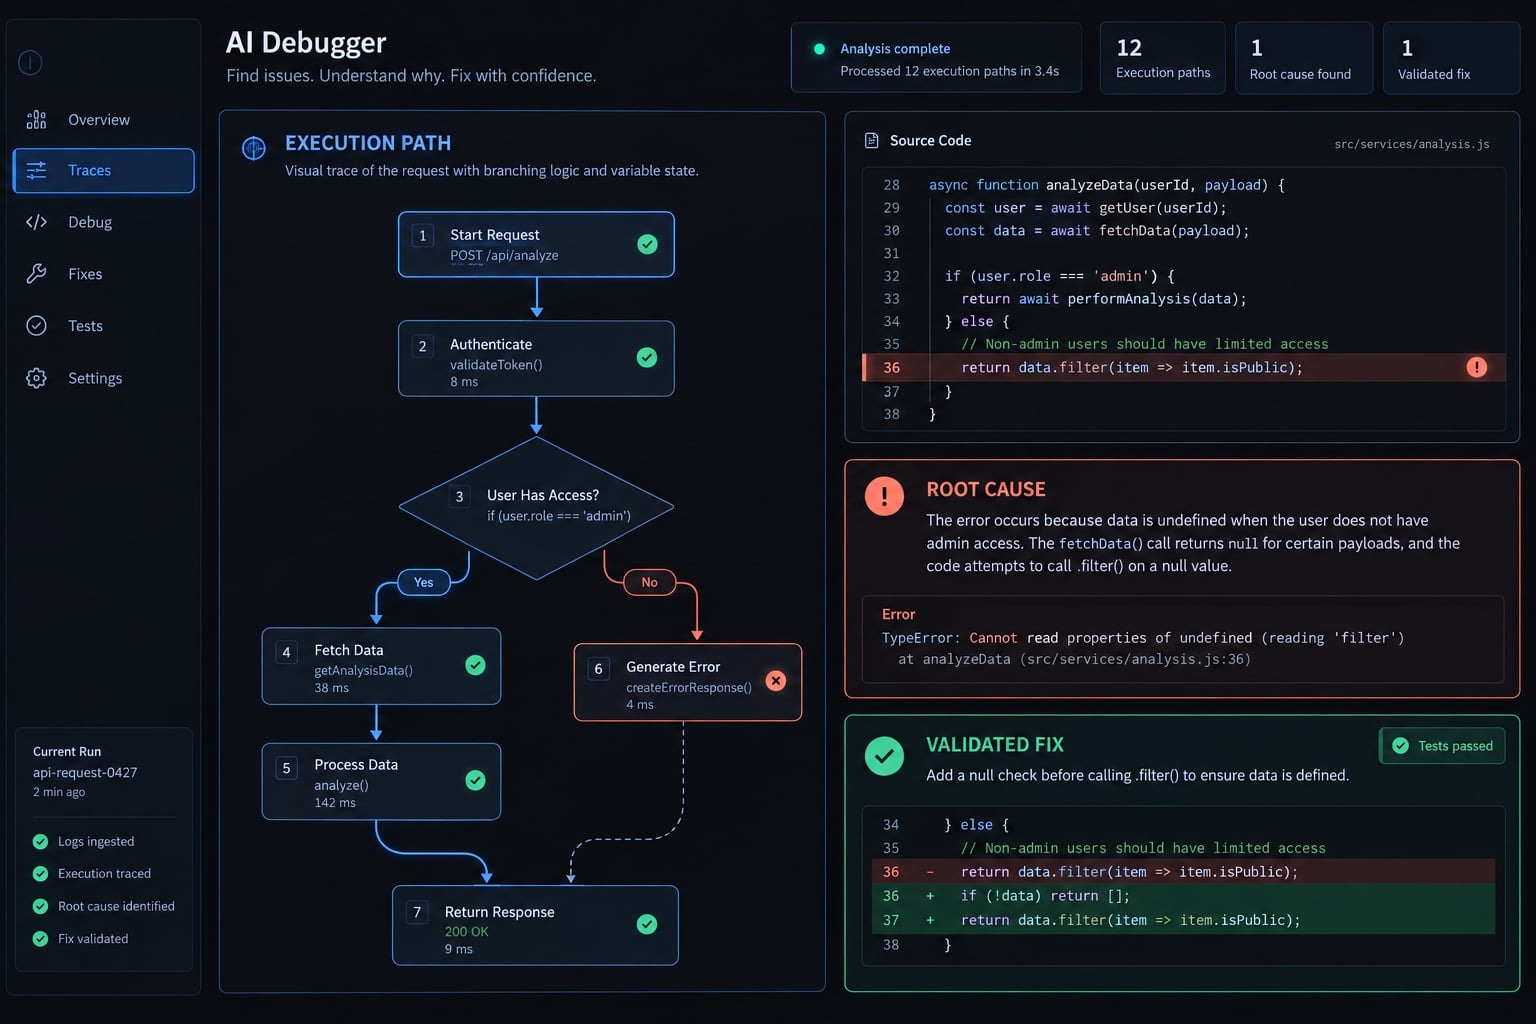Click the added diff line numbered 37
Image resolution: width=1536 pixels, height=1024 pixels.
point(1184,920)
